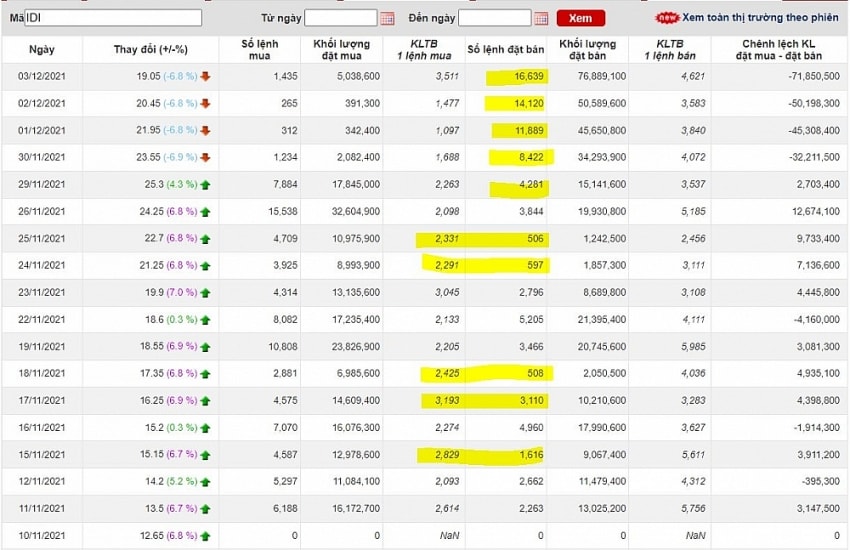Click the green up arrow for 26/11/2021
850x550 pixels.
pos(205,212)
